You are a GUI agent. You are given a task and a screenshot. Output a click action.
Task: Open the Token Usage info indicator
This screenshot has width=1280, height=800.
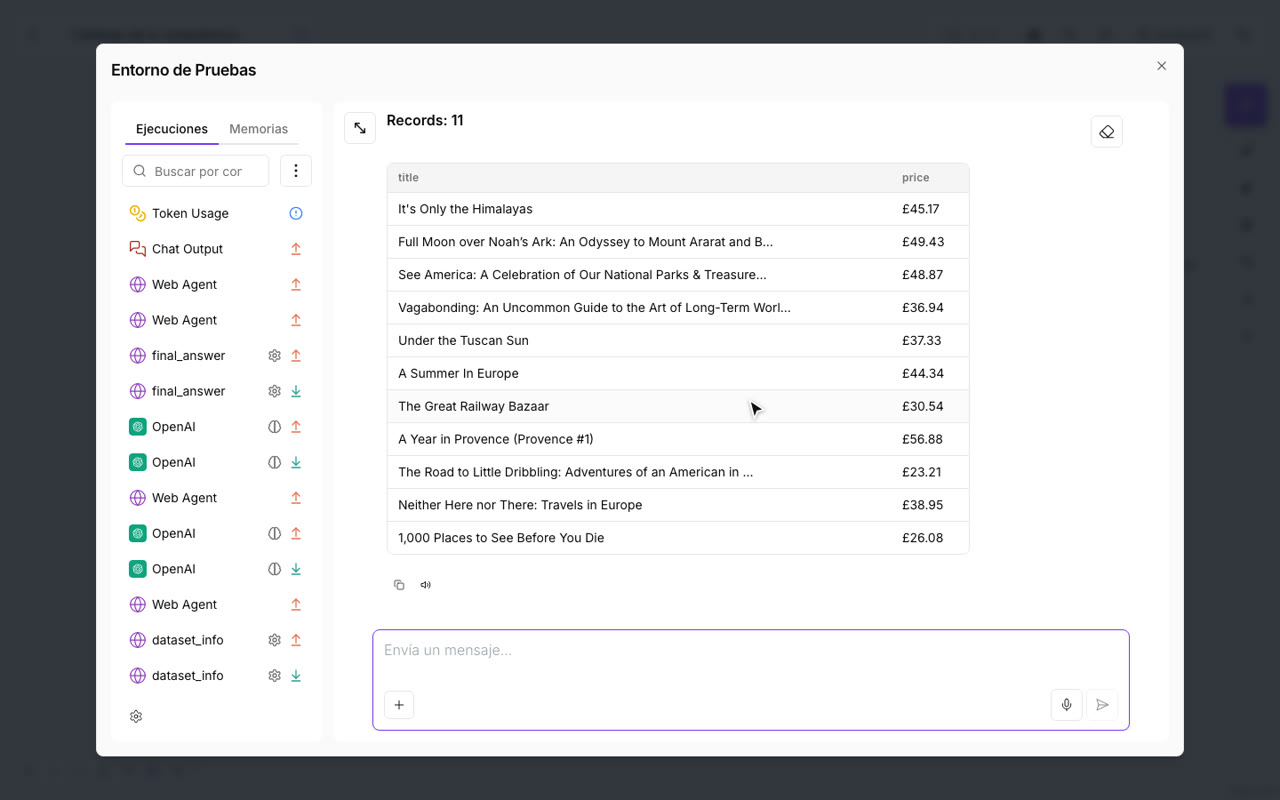click(296, 213)
